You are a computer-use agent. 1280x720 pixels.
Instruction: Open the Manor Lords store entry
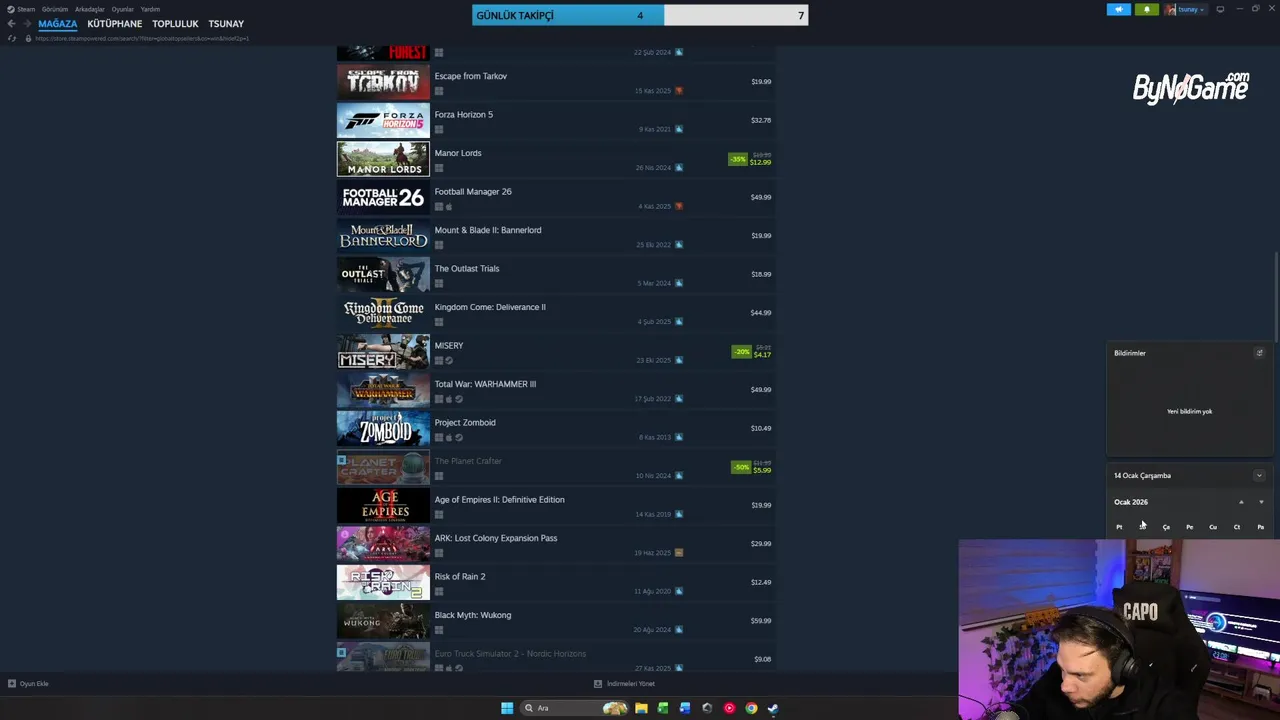(x=556, y=159)
